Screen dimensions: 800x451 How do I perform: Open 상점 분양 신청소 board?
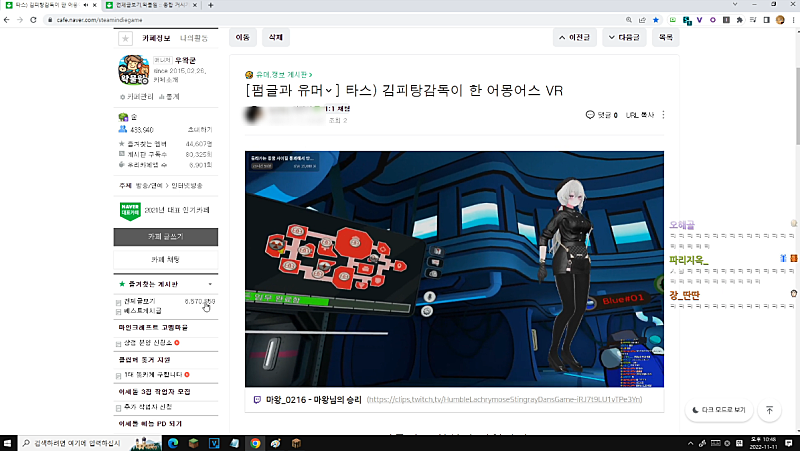[x=148, y=343]
